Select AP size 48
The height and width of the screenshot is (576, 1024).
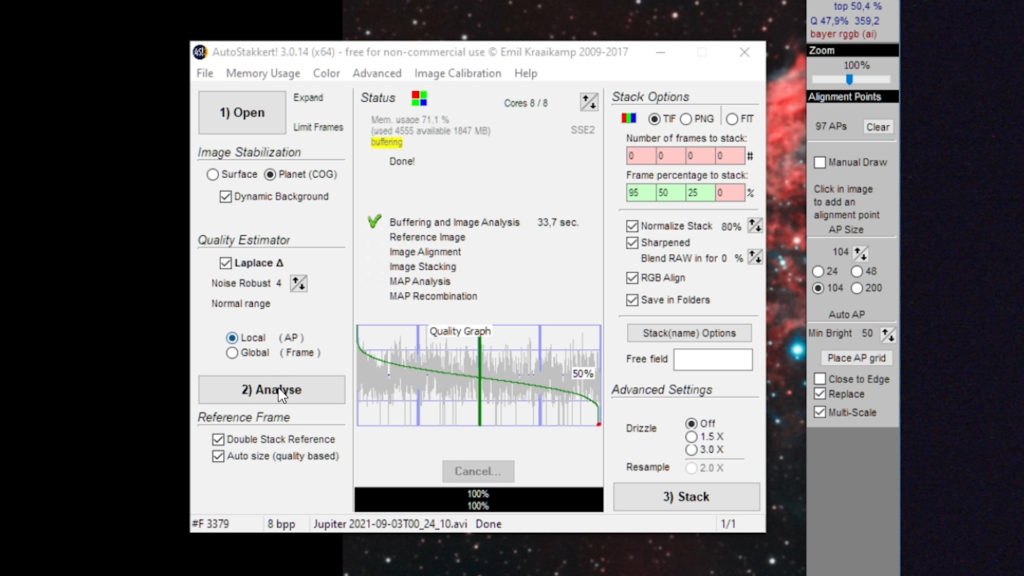tap(856, 271)
